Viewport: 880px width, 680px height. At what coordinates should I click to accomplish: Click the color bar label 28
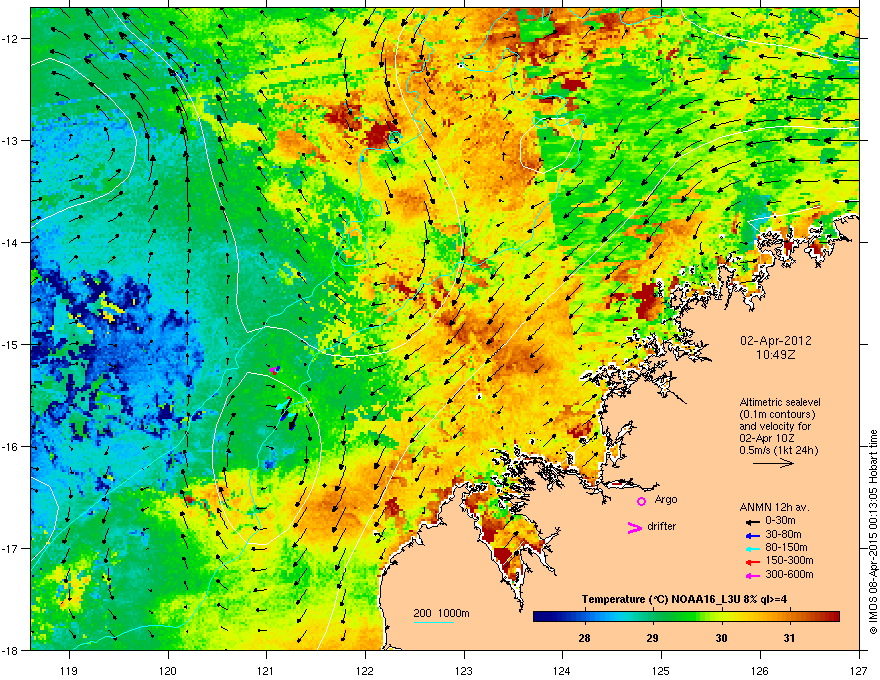584,638
